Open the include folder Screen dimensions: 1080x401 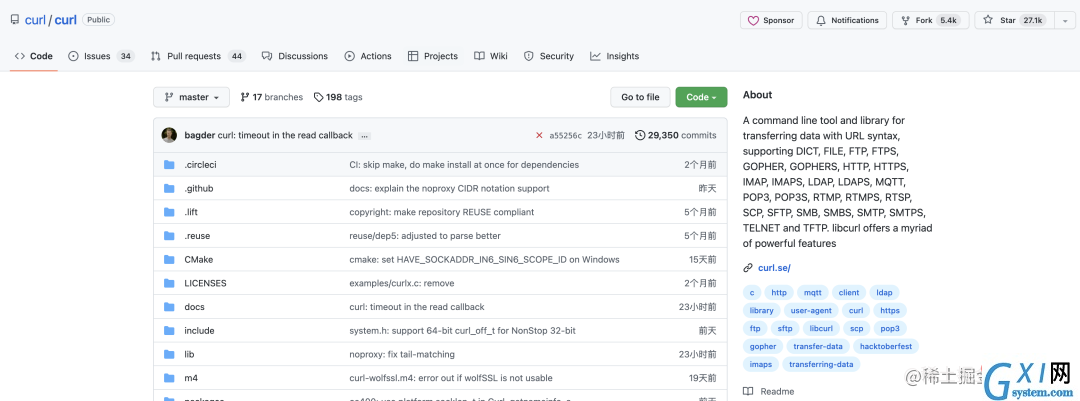point(199,331)
